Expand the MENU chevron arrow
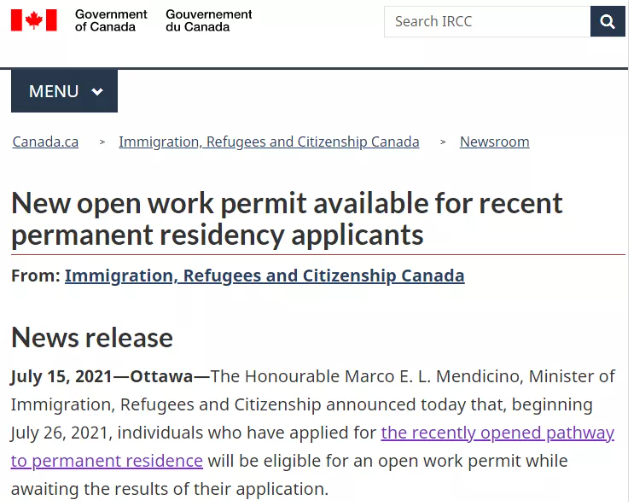This screenshot has width=629, height=502. pyautogui.click(x=97, y=92)
